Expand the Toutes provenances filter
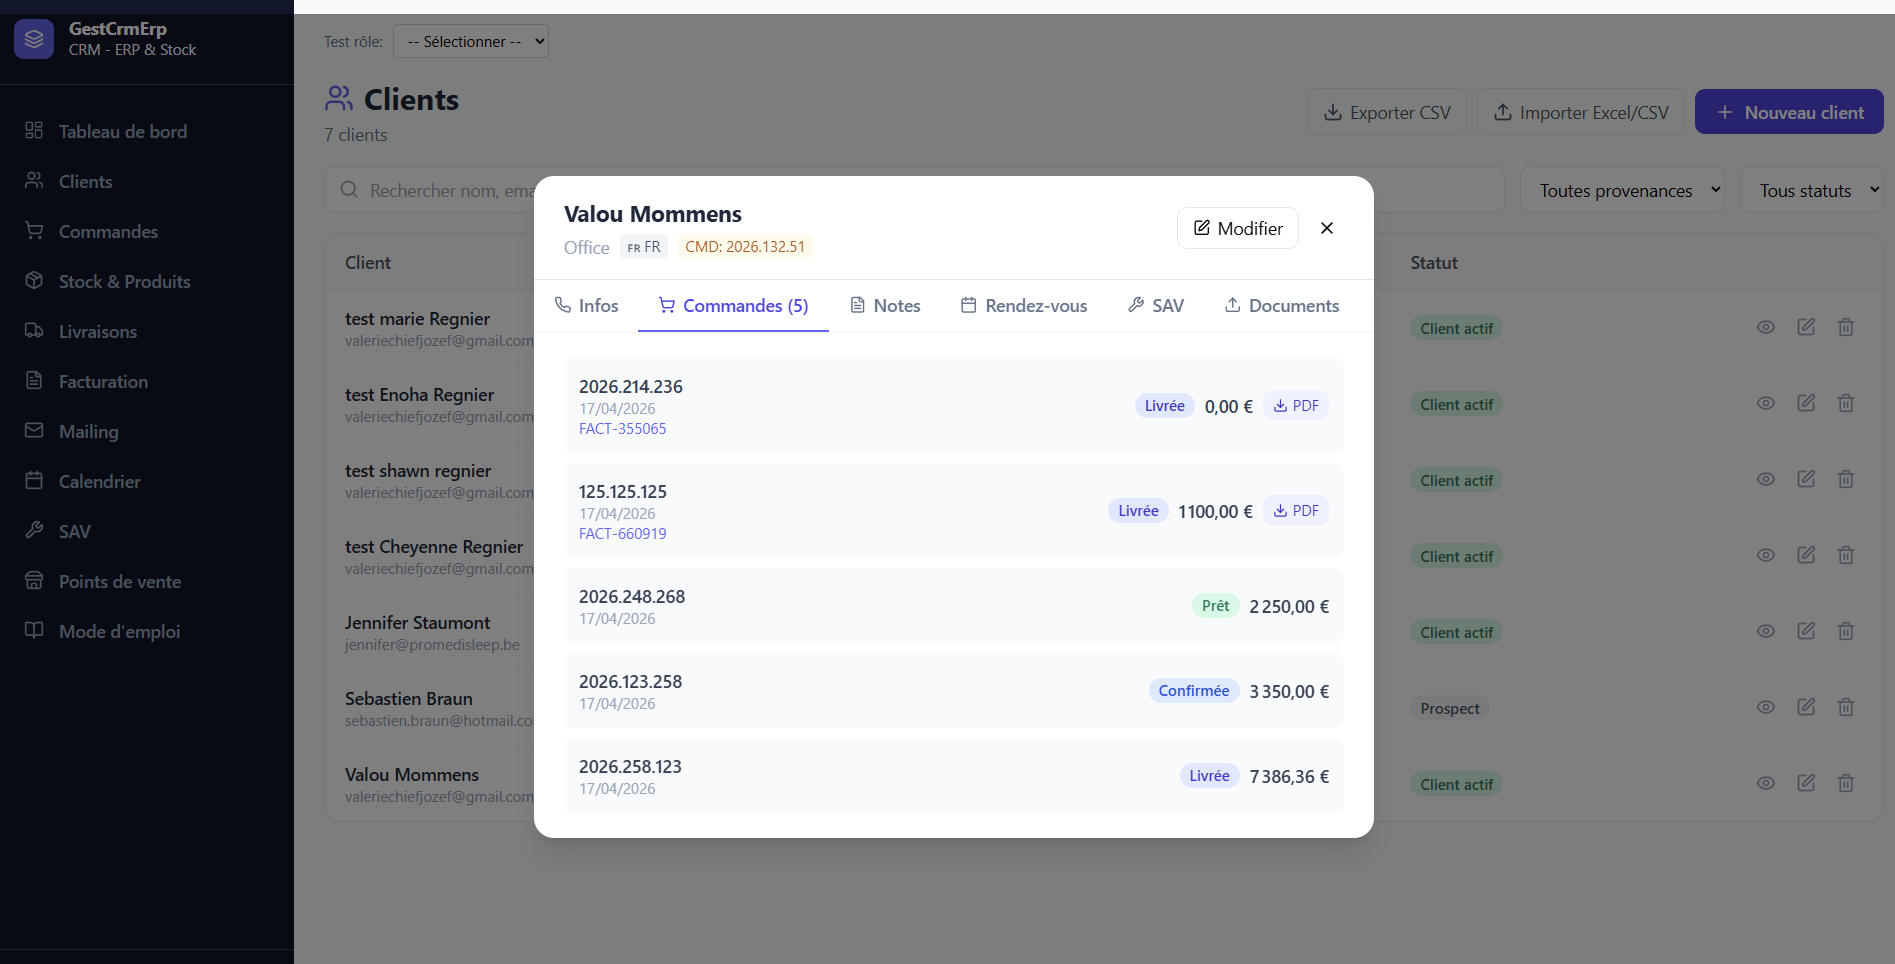 (x=1622, y=190)
